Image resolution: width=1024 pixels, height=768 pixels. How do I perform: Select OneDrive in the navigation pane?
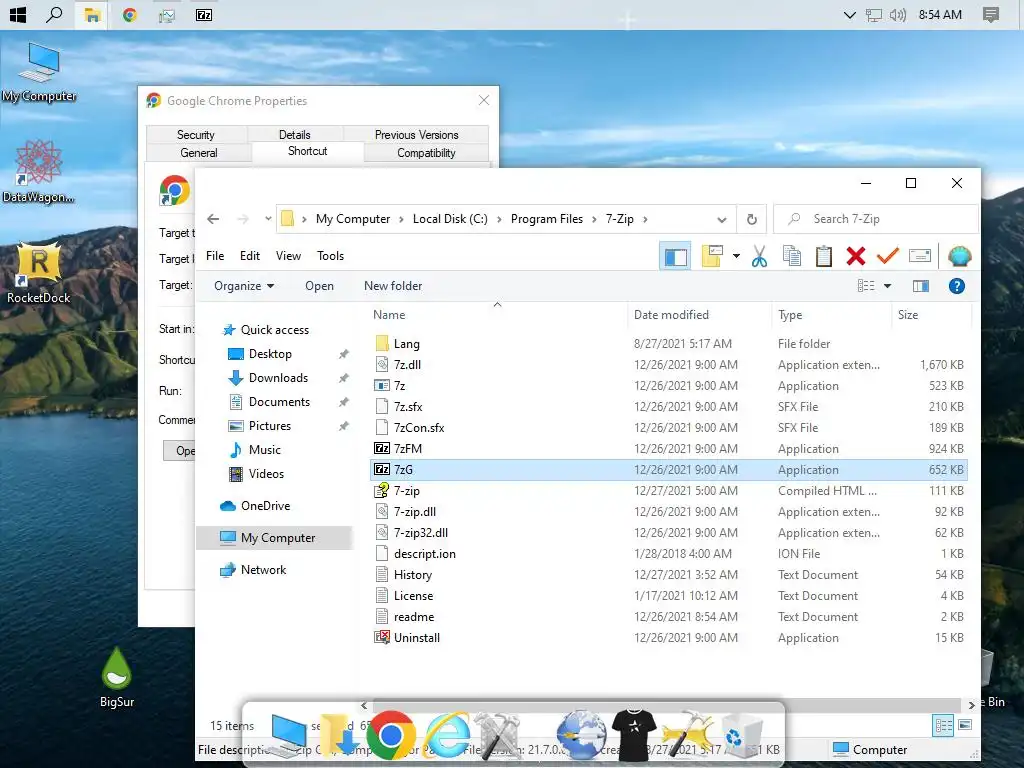click(265, 506)
